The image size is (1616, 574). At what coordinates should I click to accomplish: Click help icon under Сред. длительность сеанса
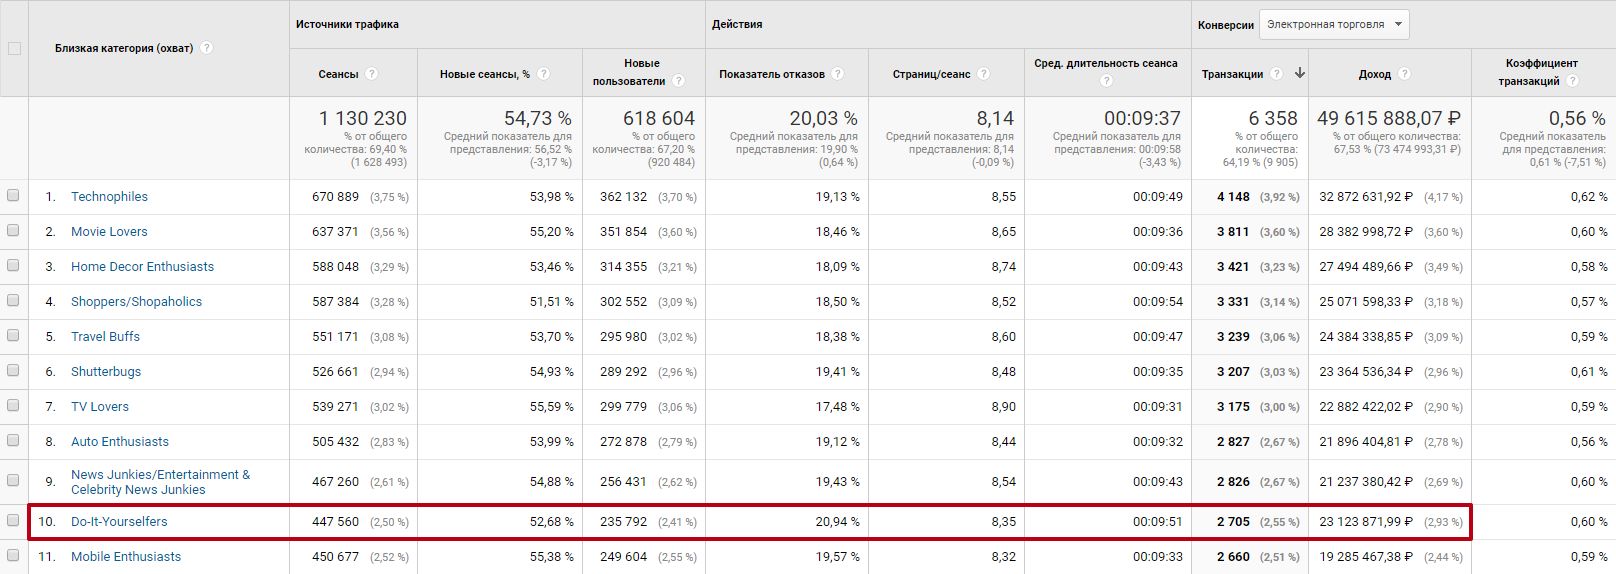tap(1107, 81)
